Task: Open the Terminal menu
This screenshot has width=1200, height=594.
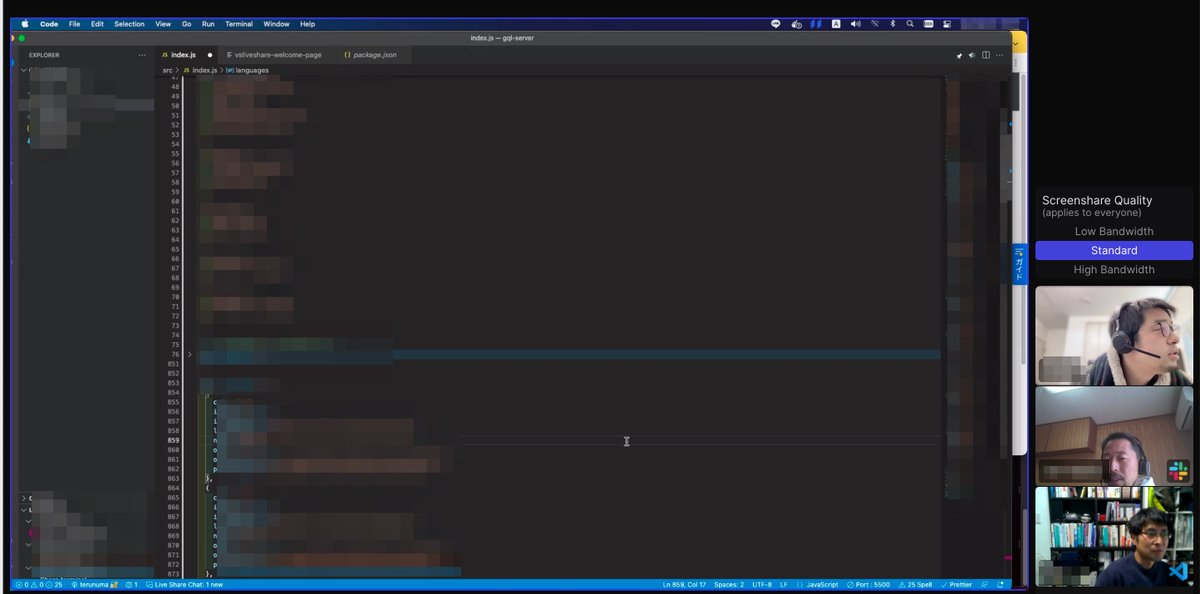Action: click(239, 24)
